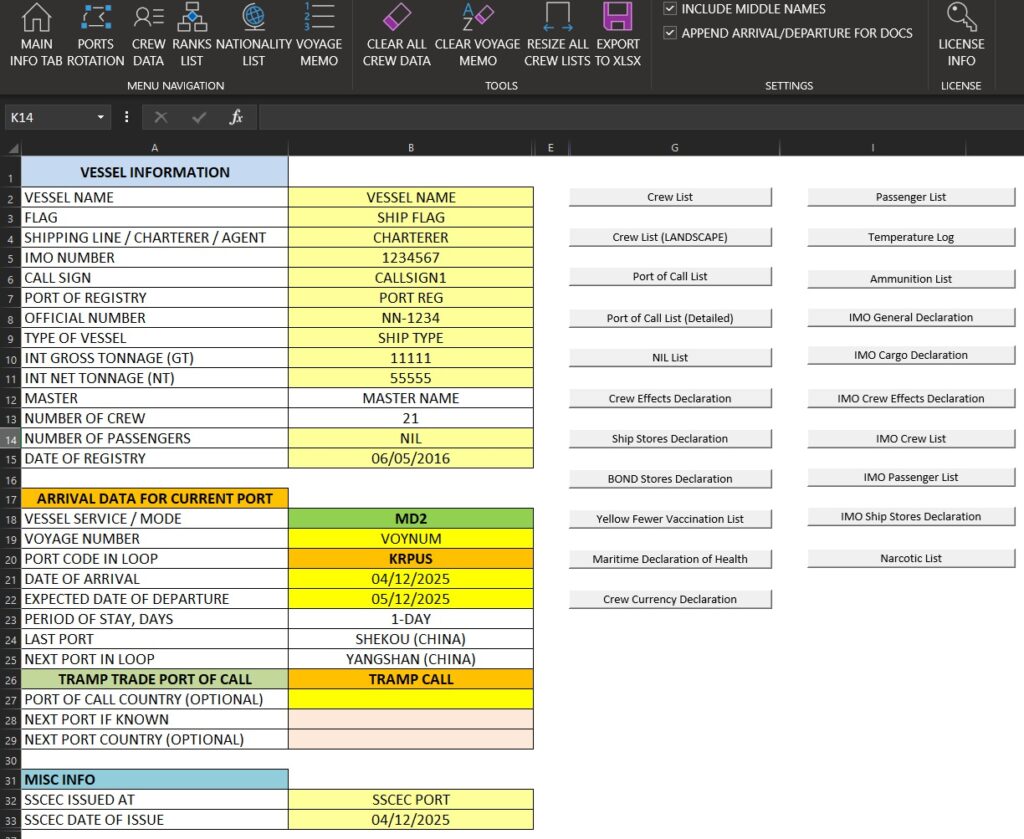Click the Crew List button

coord(670,197)
